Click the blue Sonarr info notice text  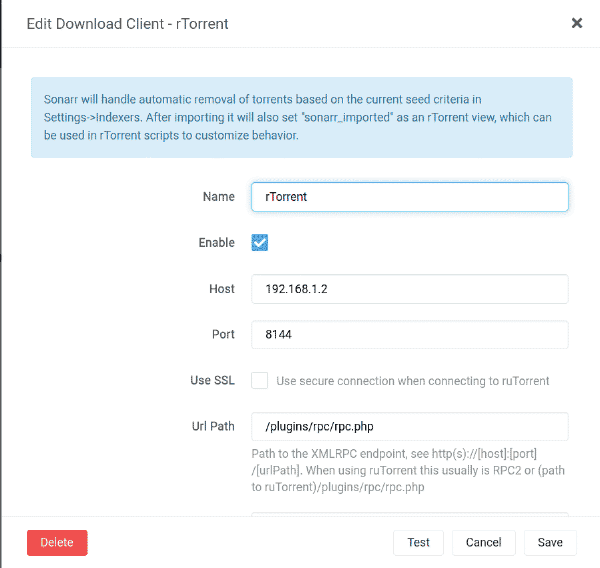298,118
